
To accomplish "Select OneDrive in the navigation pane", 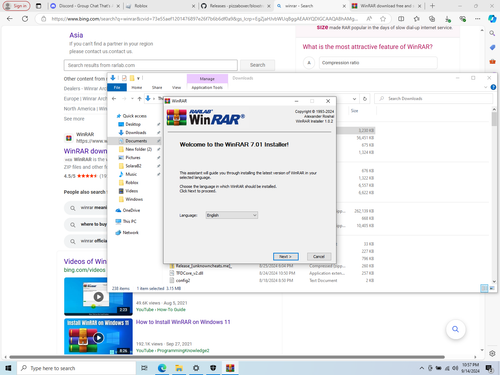I will click(131, 210).
